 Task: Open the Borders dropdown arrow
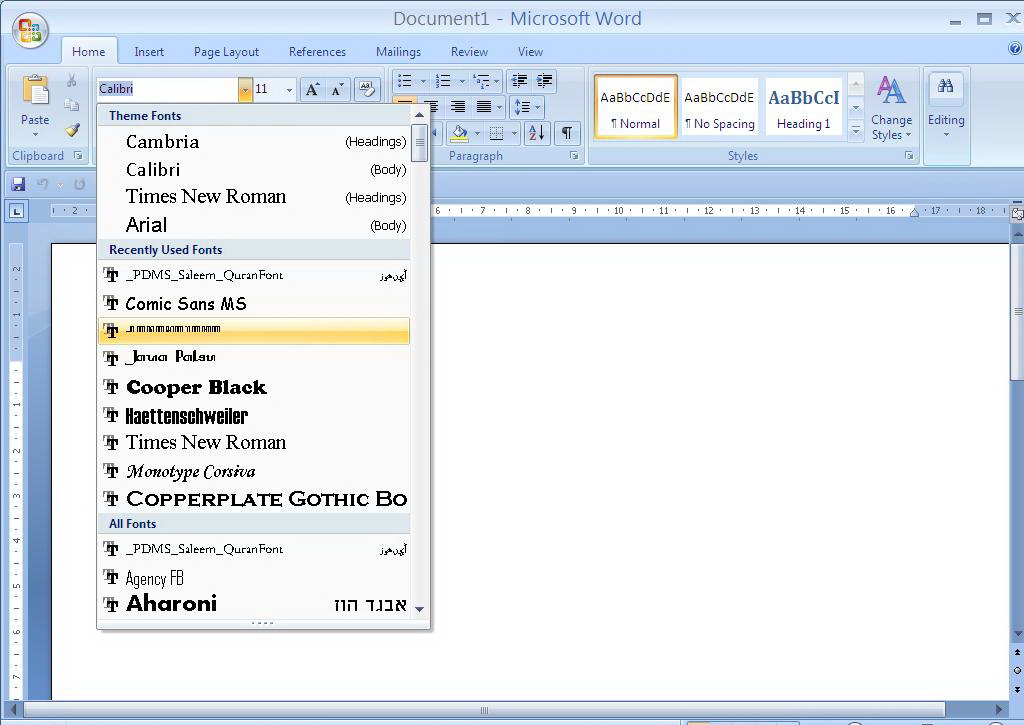click(515, 133)
